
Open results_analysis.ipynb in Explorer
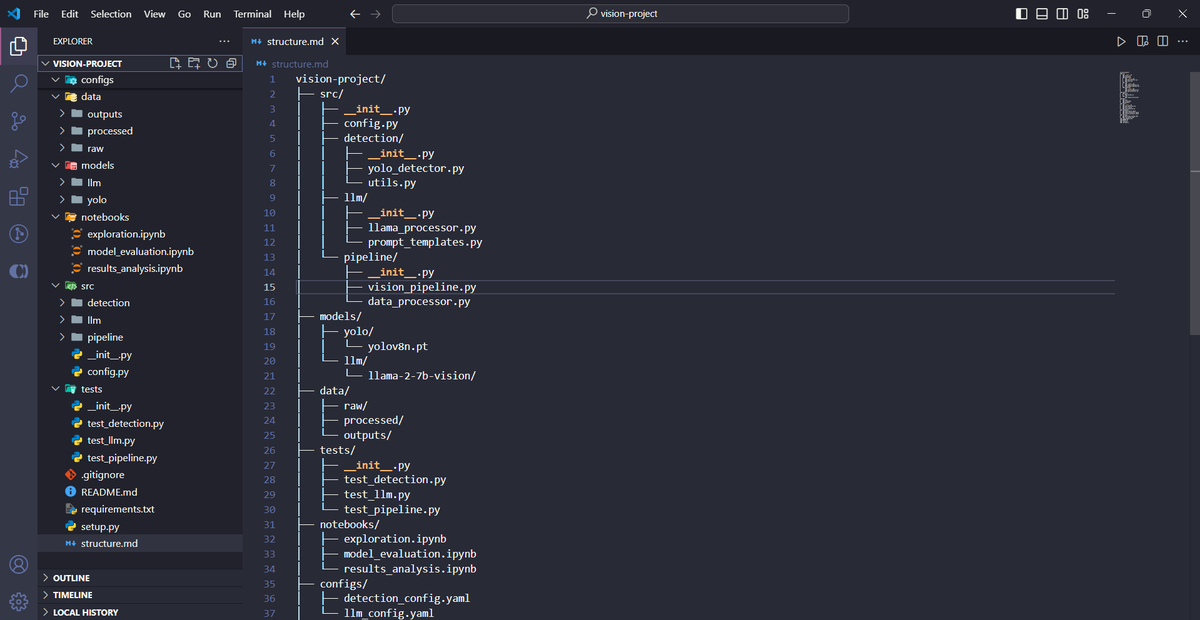(x=140, y=268)
